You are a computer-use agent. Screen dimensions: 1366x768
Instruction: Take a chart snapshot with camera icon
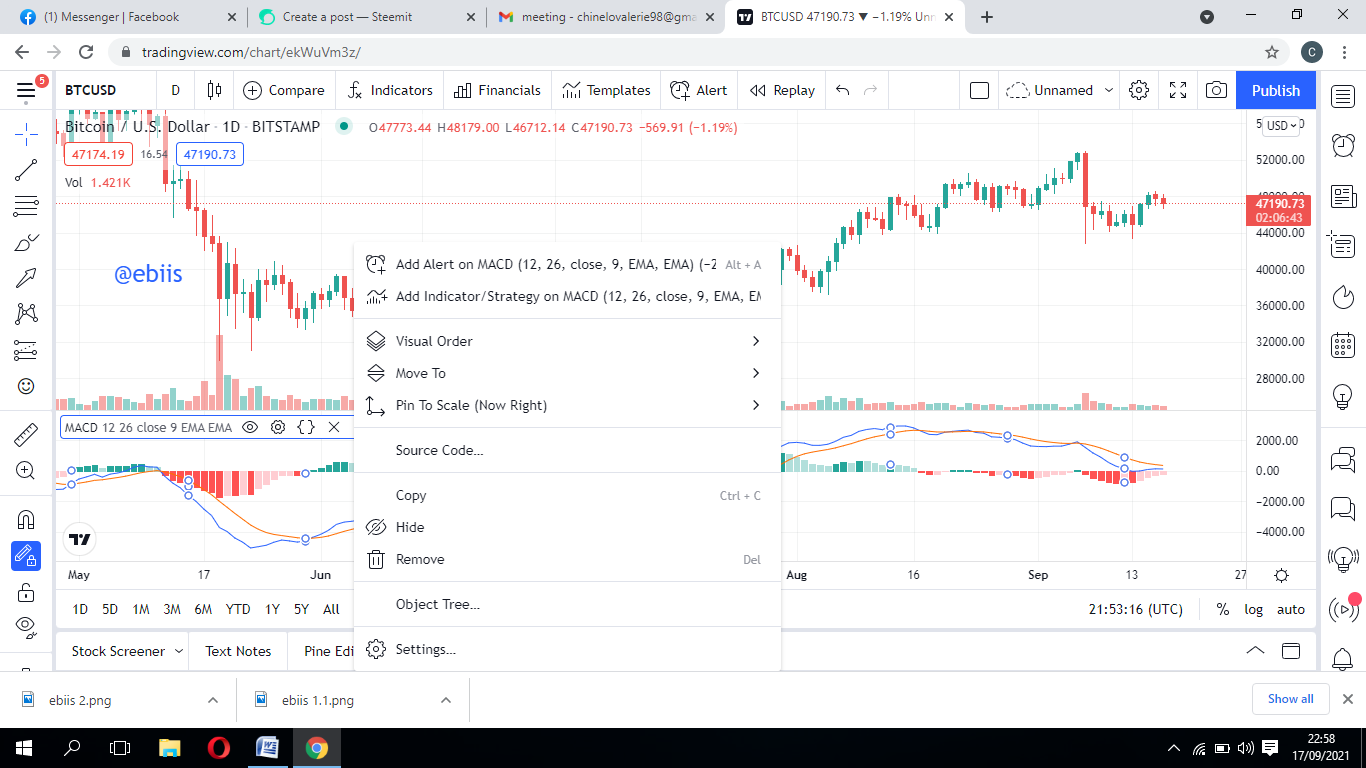[1216, 90]
